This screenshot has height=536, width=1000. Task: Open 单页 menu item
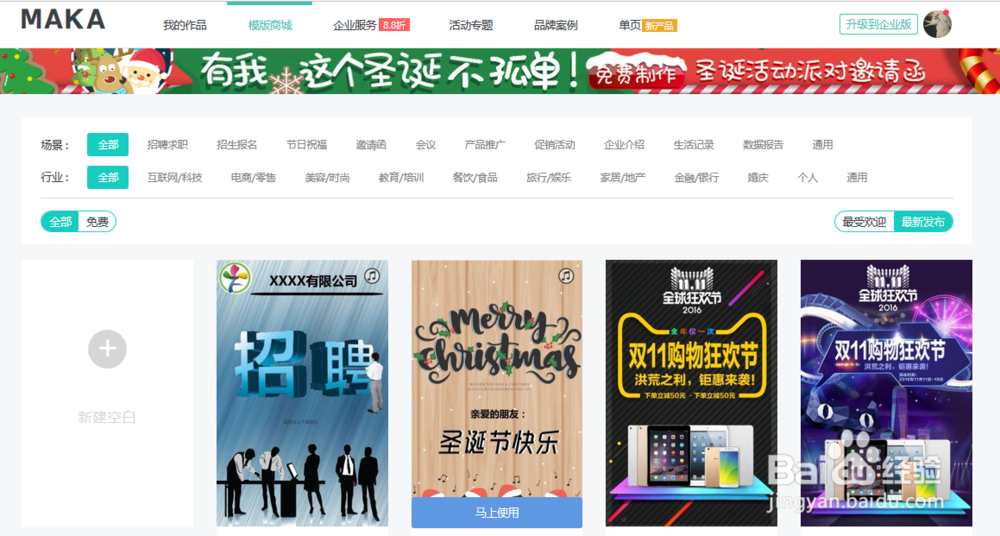629,25
